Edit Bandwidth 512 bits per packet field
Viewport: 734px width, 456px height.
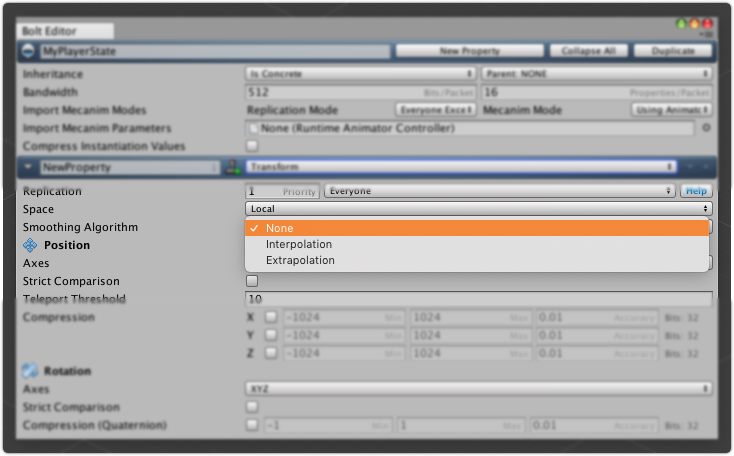coord(360,92)
